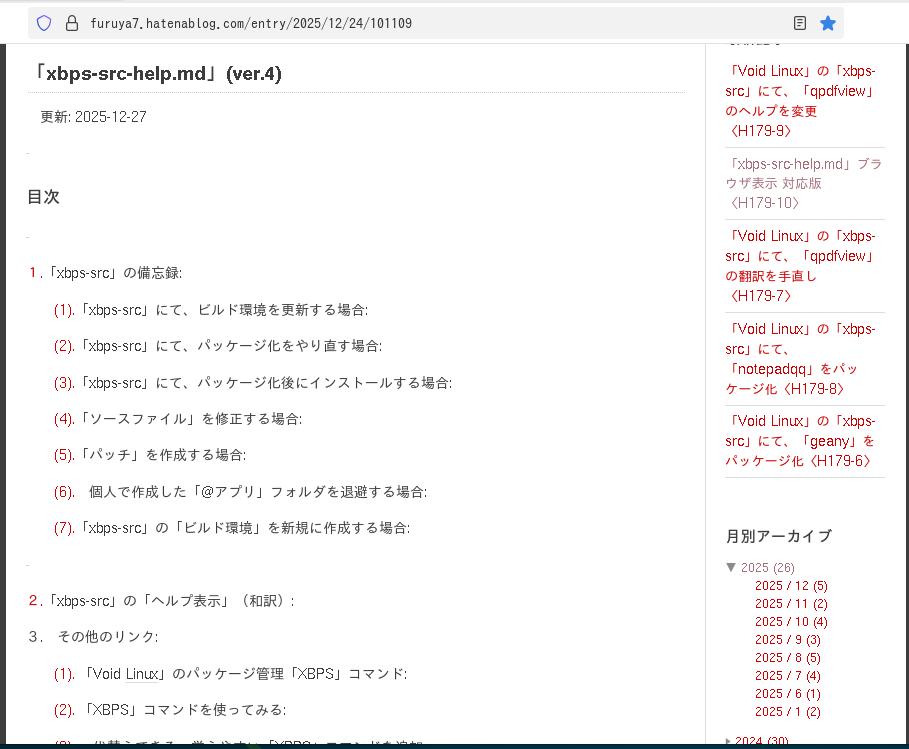Open article title xbps-src-help.md (ver.4)
Viewport: 909px width, 749px height.
pyautogui.click(x=155, y=74)
